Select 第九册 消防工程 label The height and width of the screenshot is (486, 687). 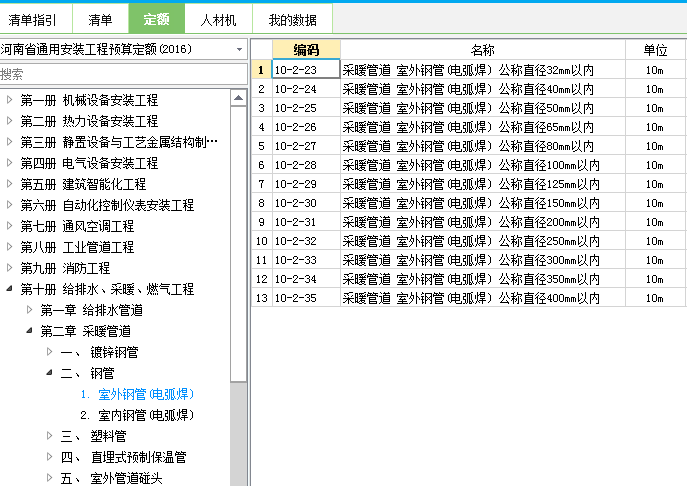[x=65, y=268]
